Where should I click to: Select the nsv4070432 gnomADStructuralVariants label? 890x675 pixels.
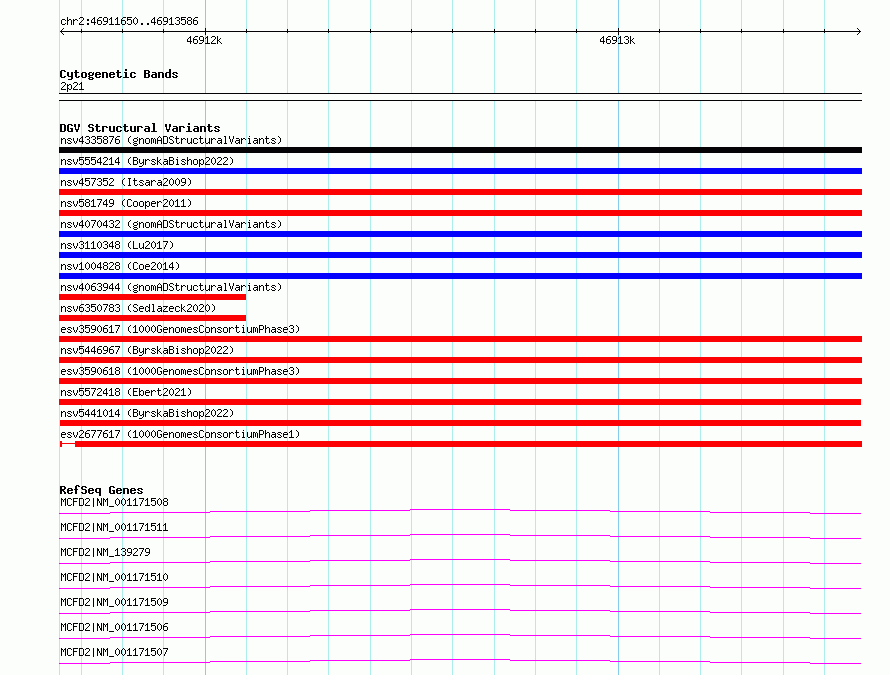coord(171,224)
